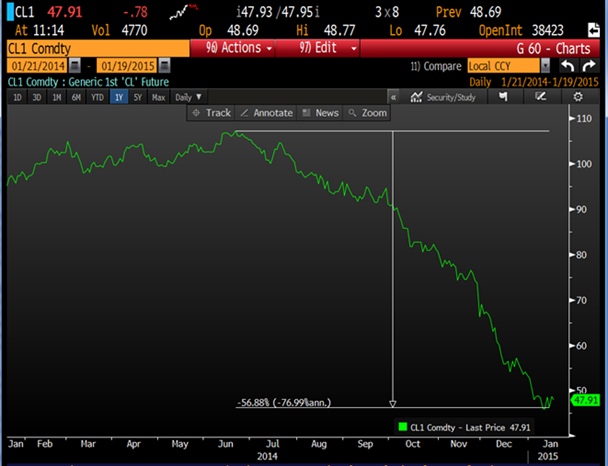The height and width of the screenshot is (466, 608).
Task: Open the Actions menu
Action: 234,48
